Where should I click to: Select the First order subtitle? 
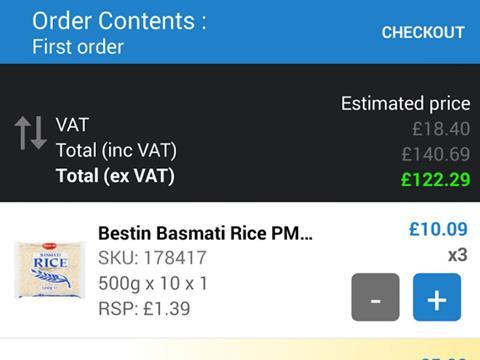point(78,47)
